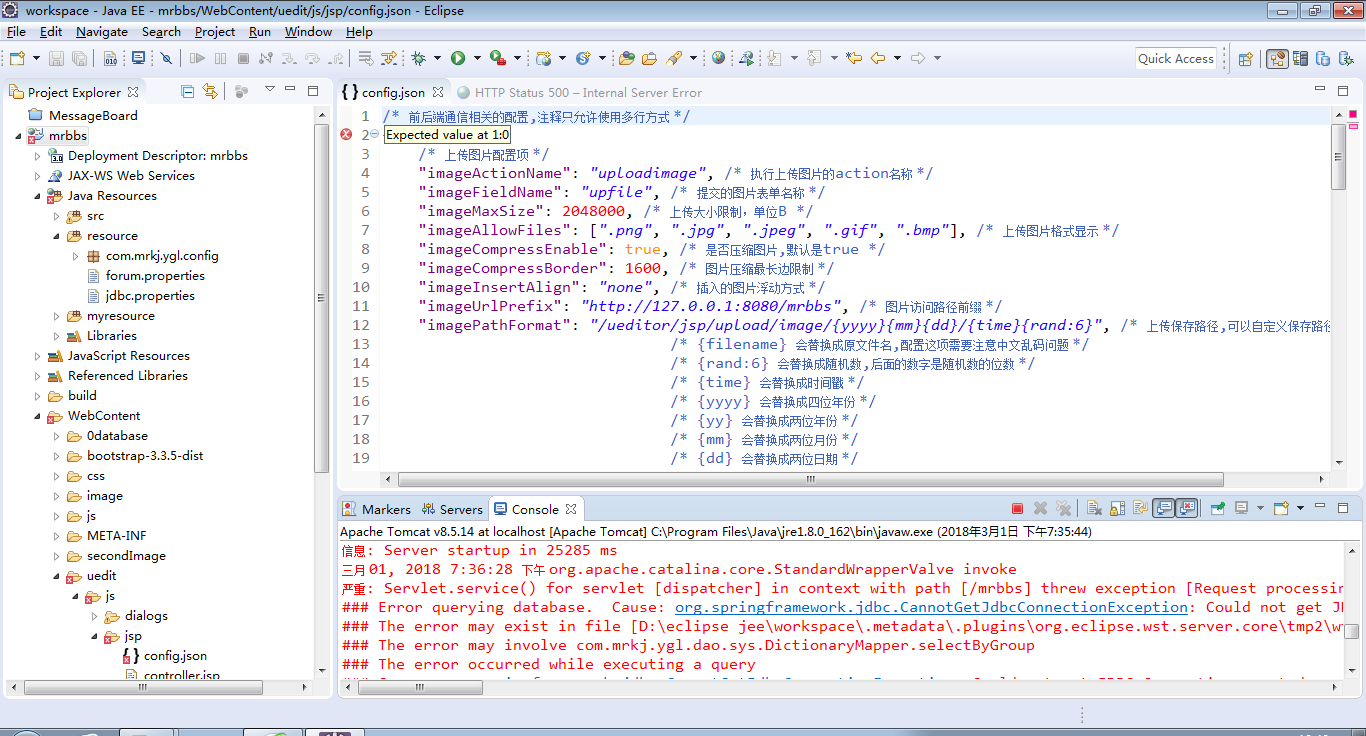Collapse the WebContent folder node
This screenshot has width=1366, height=736.
(38, 416)
